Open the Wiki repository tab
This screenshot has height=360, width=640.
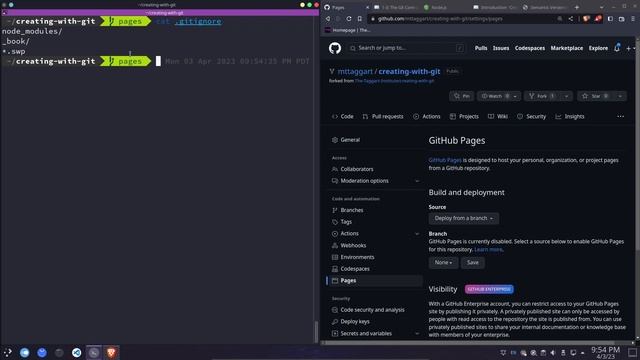tap(498, 116)
